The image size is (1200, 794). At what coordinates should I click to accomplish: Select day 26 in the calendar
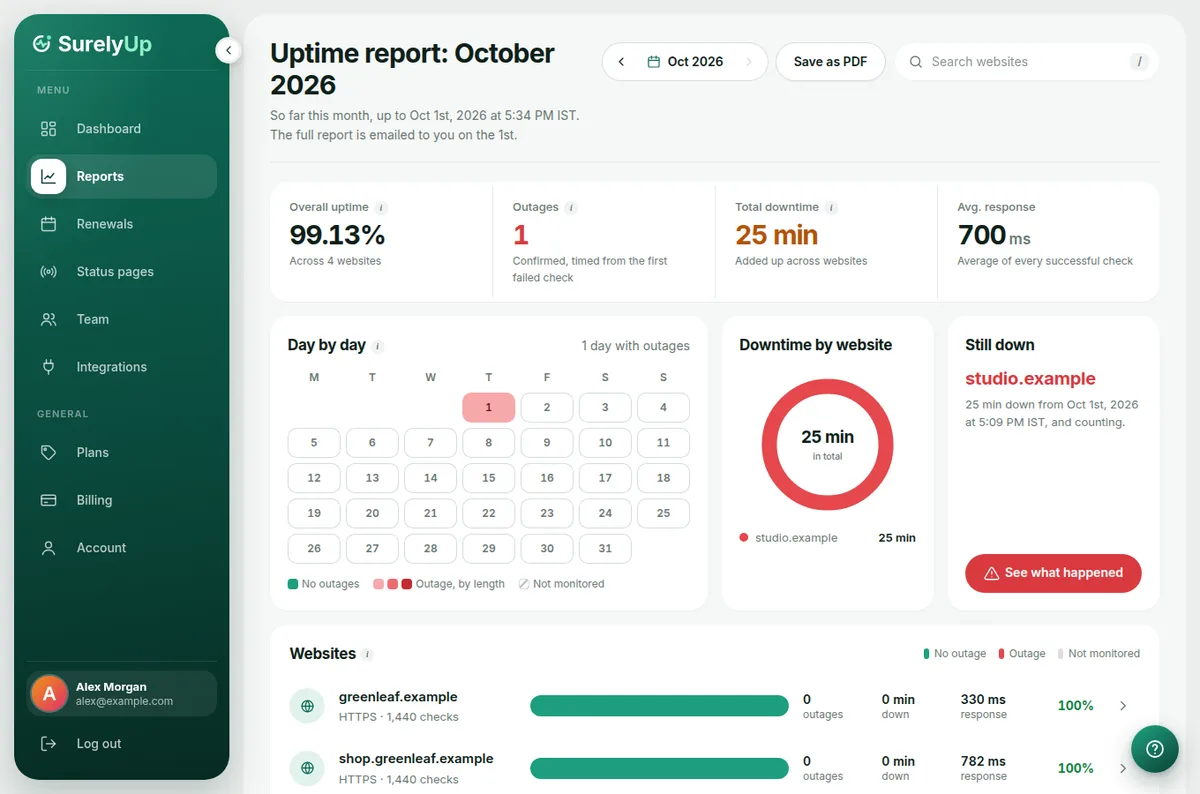[x=314, y=548]
